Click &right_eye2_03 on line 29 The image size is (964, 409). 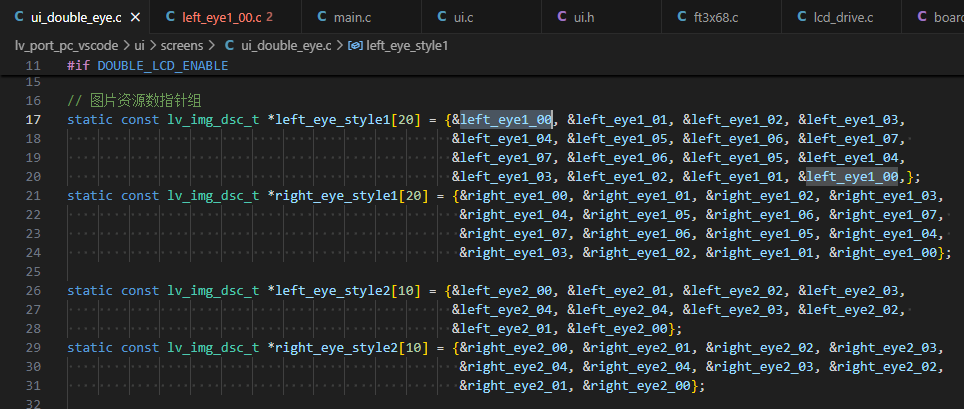(x=883, y=347)
